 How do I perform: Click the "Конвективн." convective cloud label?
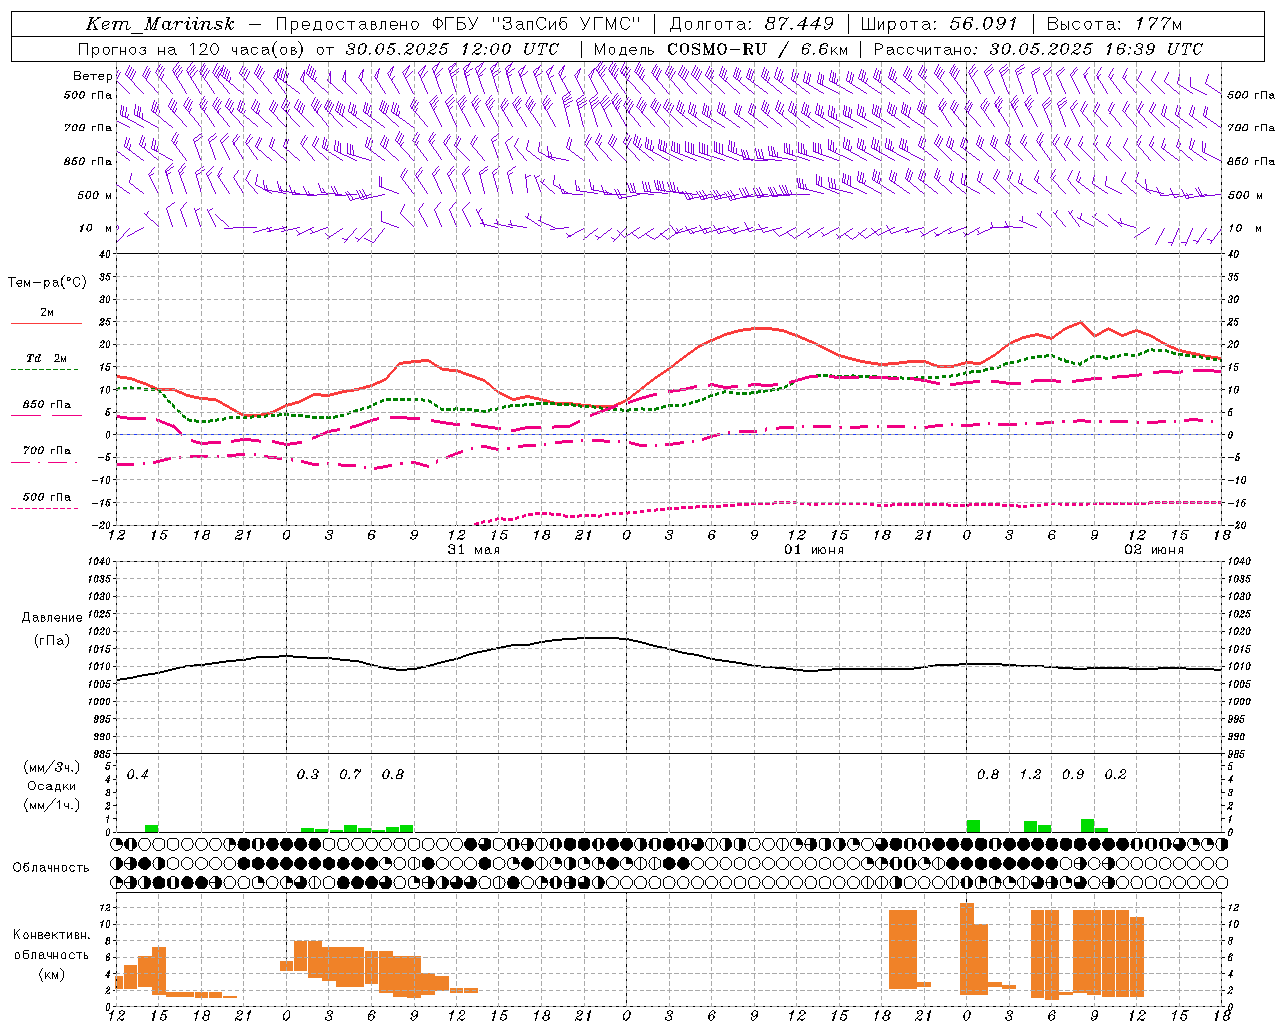pyautogui.click(x=51, y=935)
